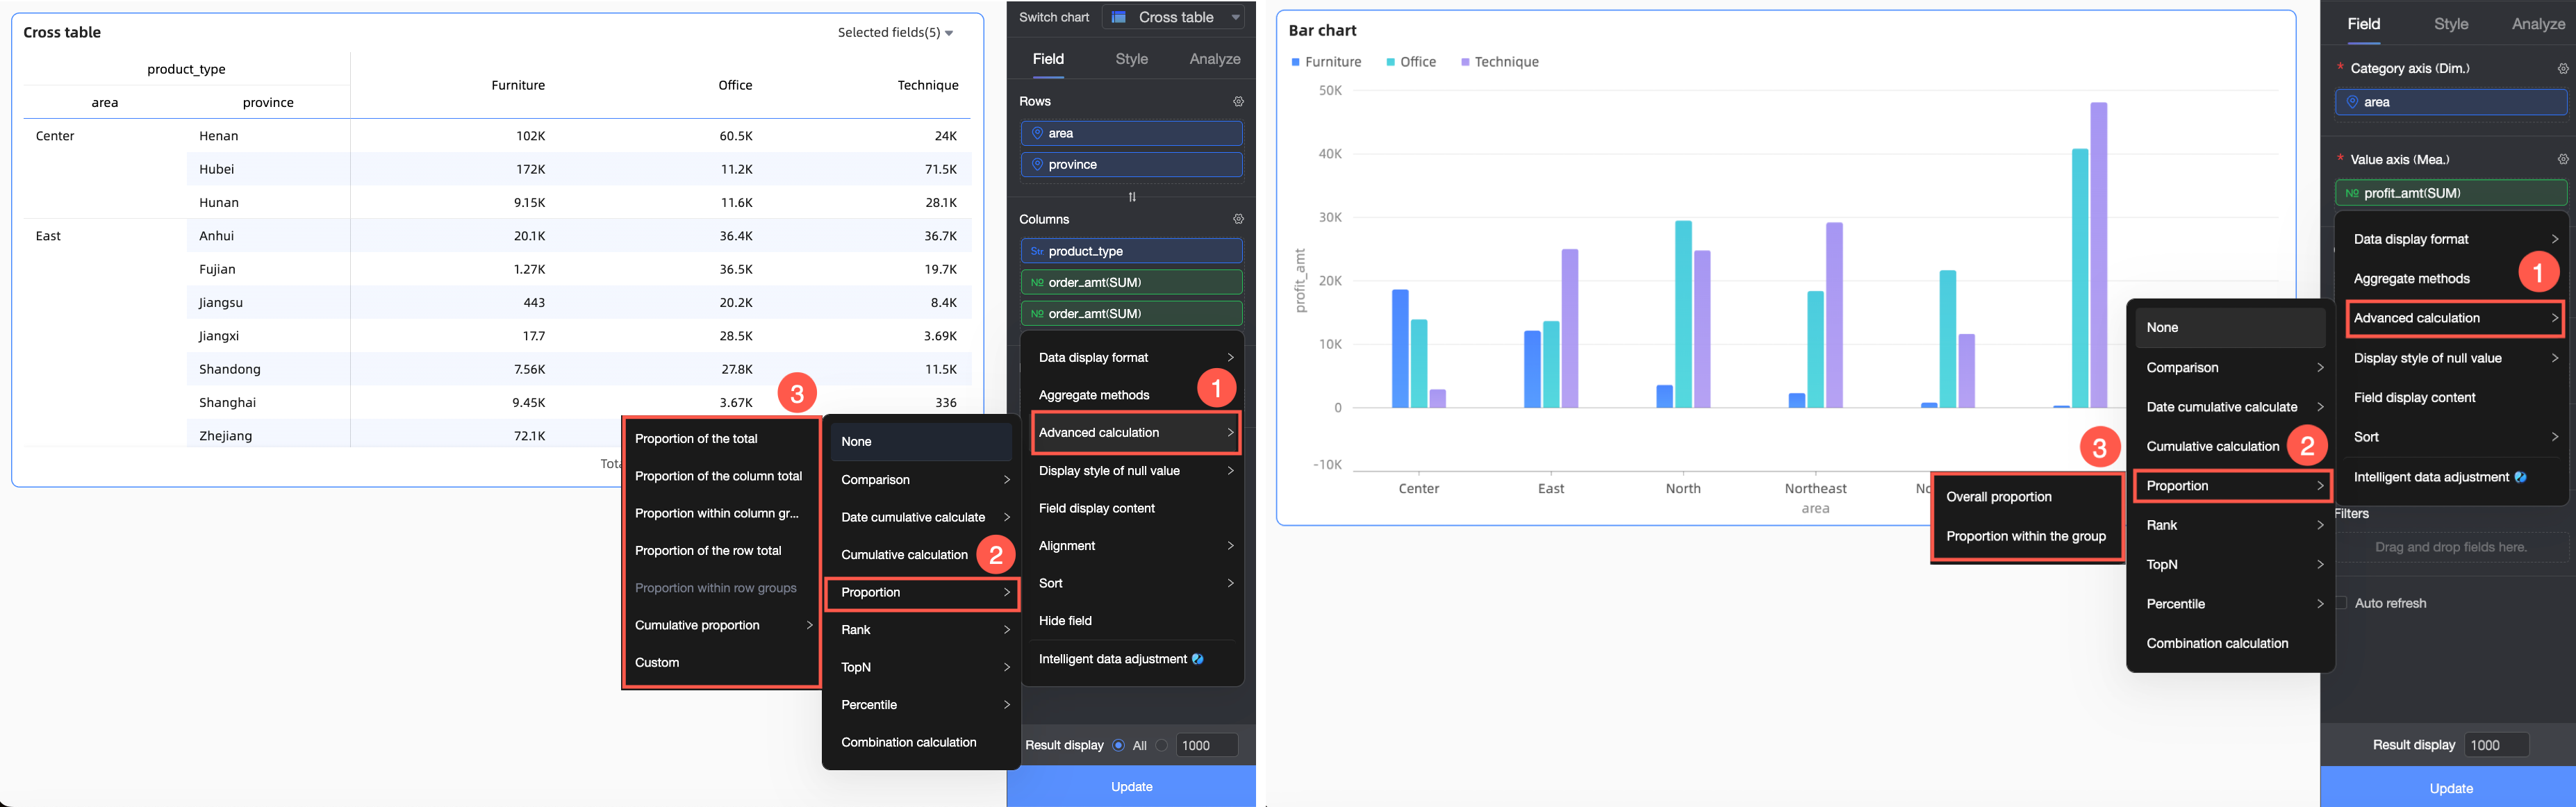Open the Switch chart Cross table dropdown
Screen dimensions: 2576x807
point(1175,17)
